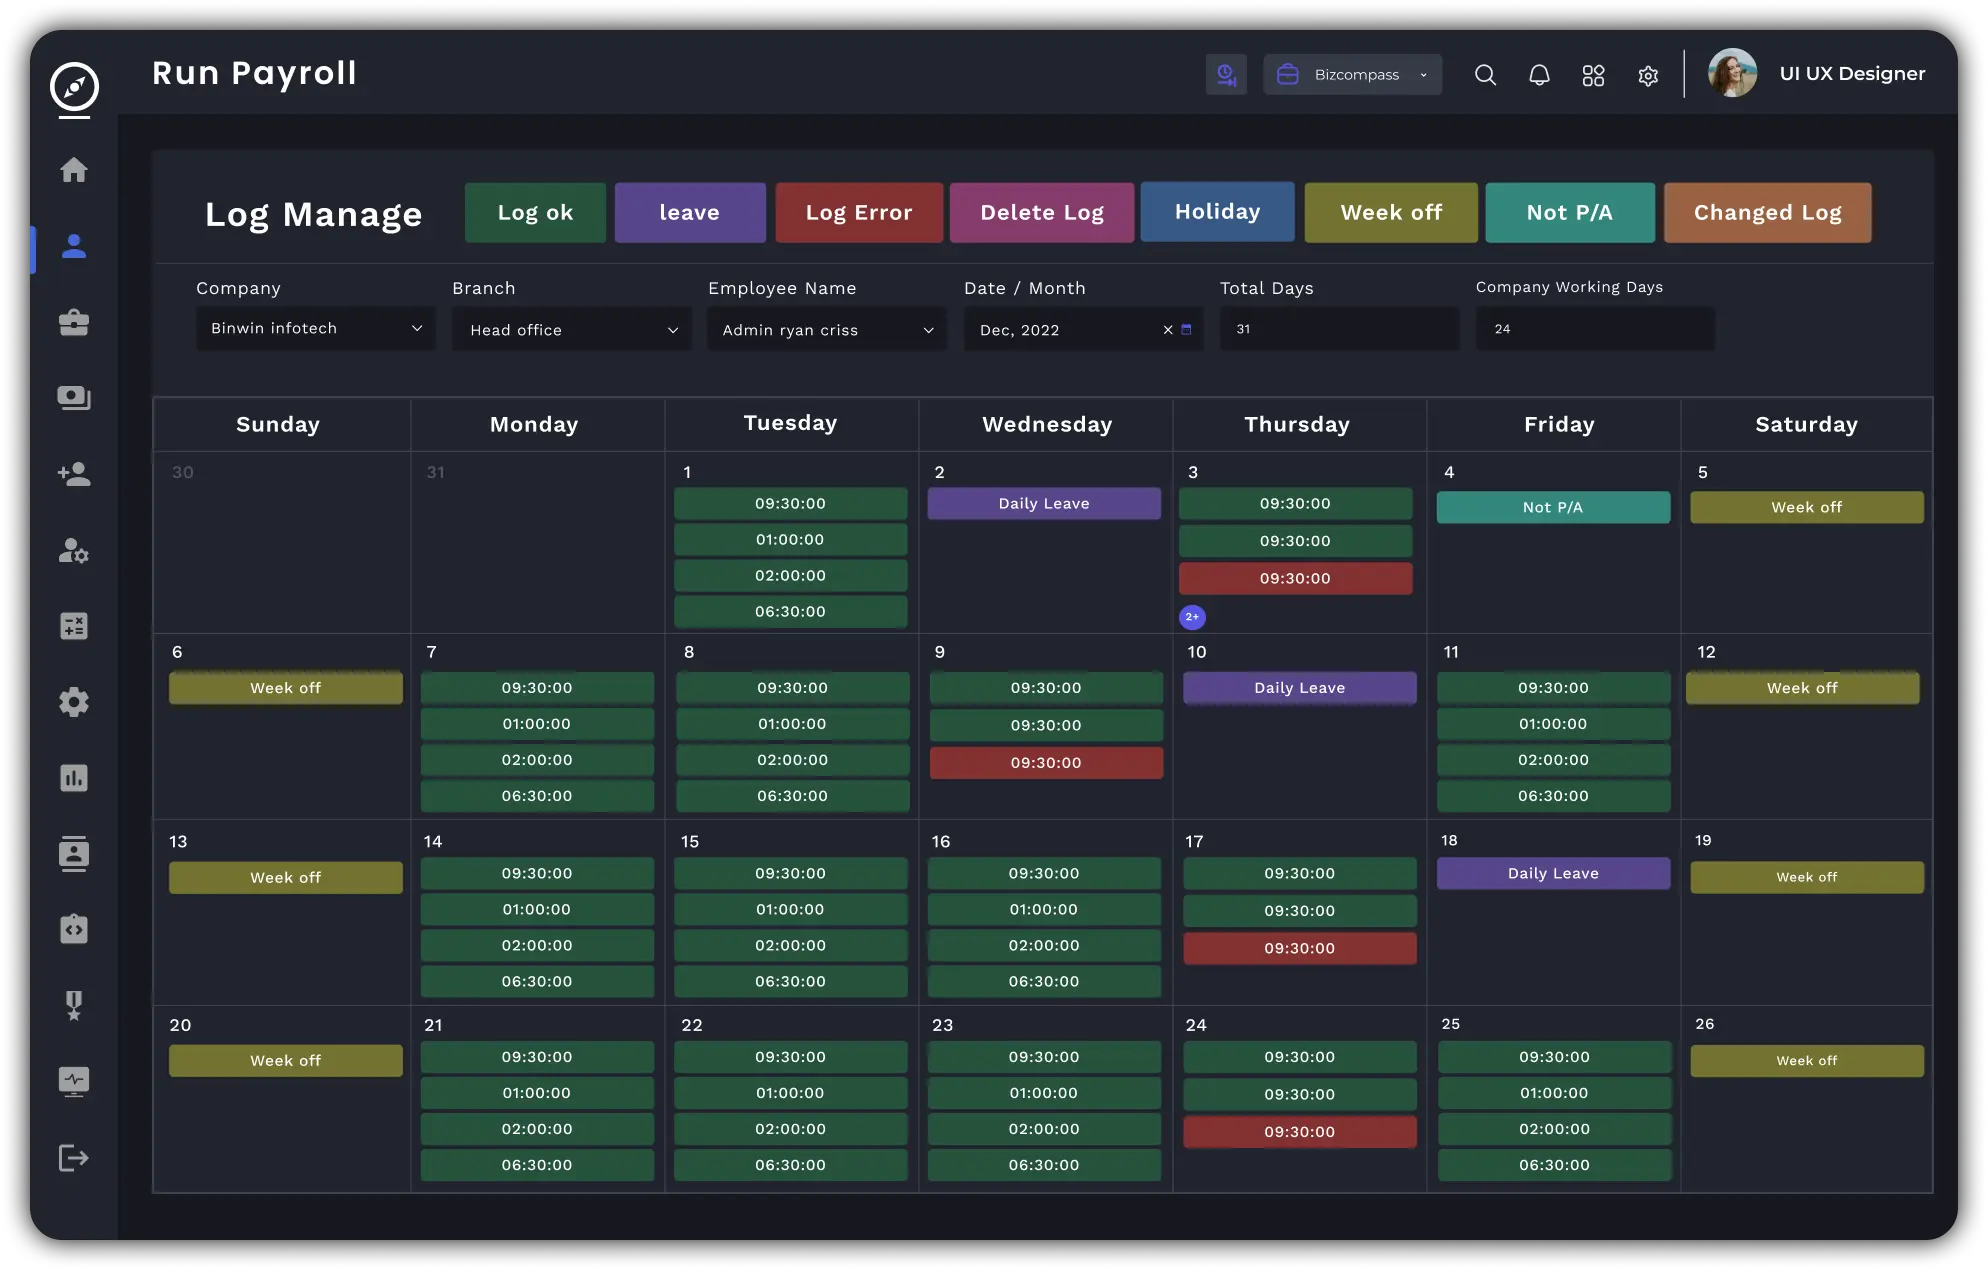Select the Daily Leave entry on day 2

1044,504
